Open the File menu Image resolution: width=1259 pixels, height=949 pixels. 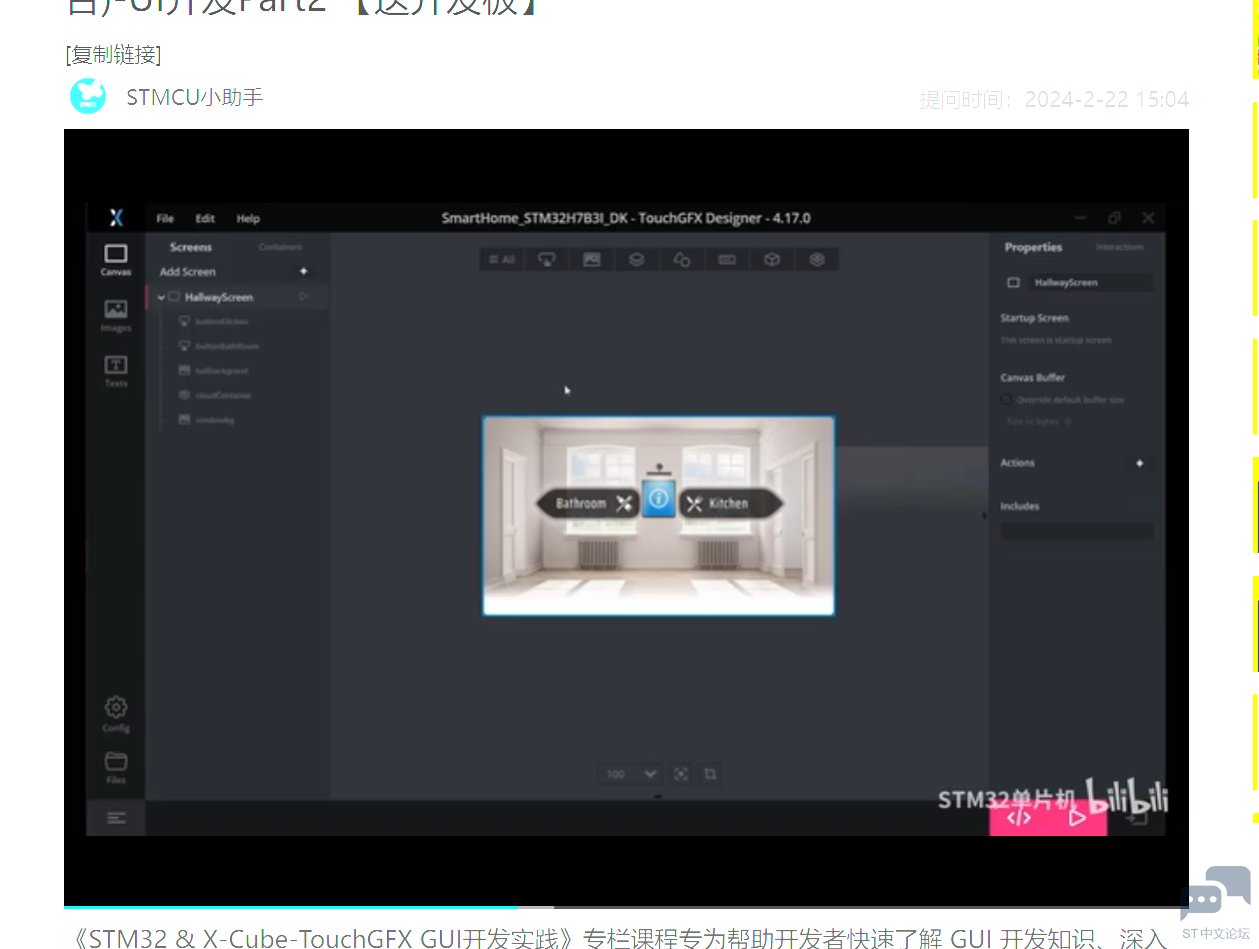point(165,218)
